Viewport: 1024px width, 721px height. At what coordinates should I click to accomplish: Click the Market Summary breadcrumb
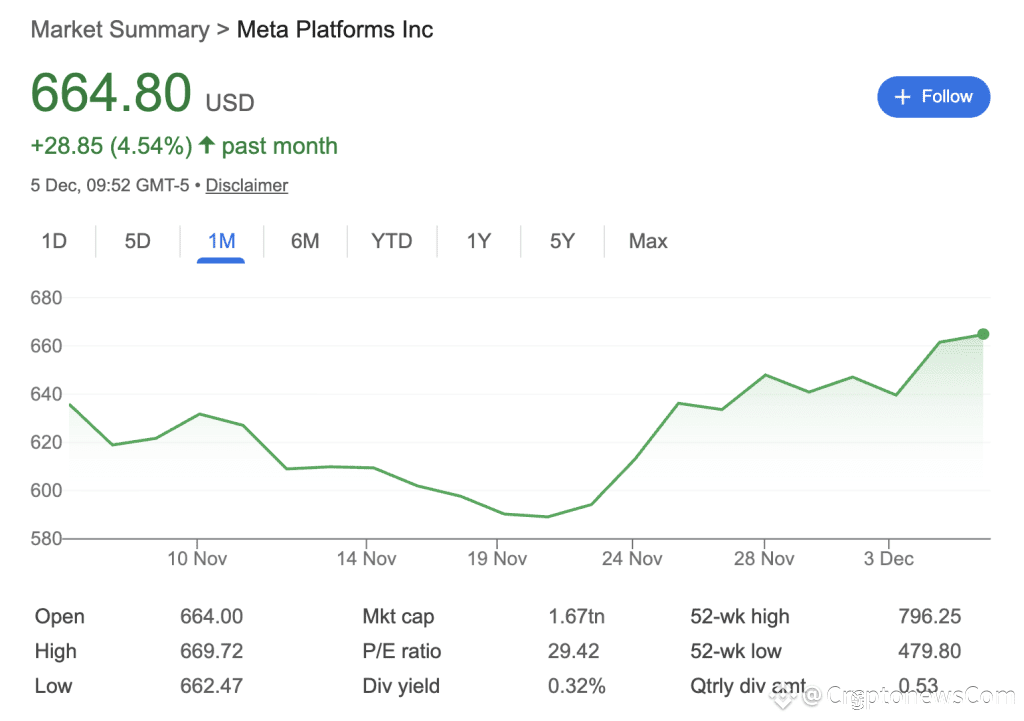pyautogui.click(x=120, y=29)
